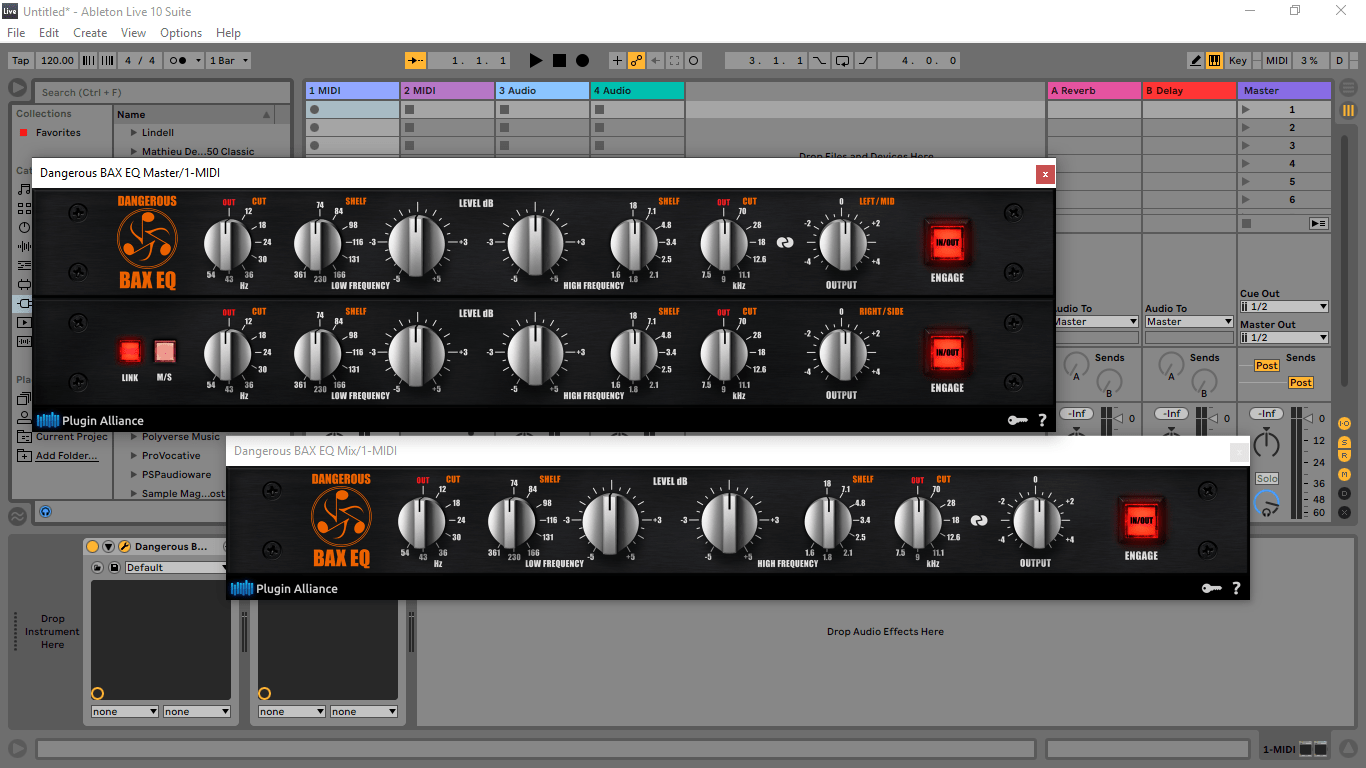Hide the browser with its triangle button
1366x768 pixels.
pos(17,89)
